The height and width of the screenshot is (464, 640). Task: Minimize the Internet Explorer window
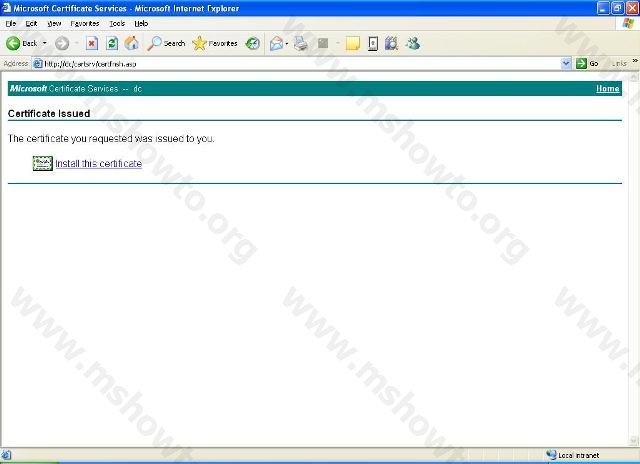[603, 8]
